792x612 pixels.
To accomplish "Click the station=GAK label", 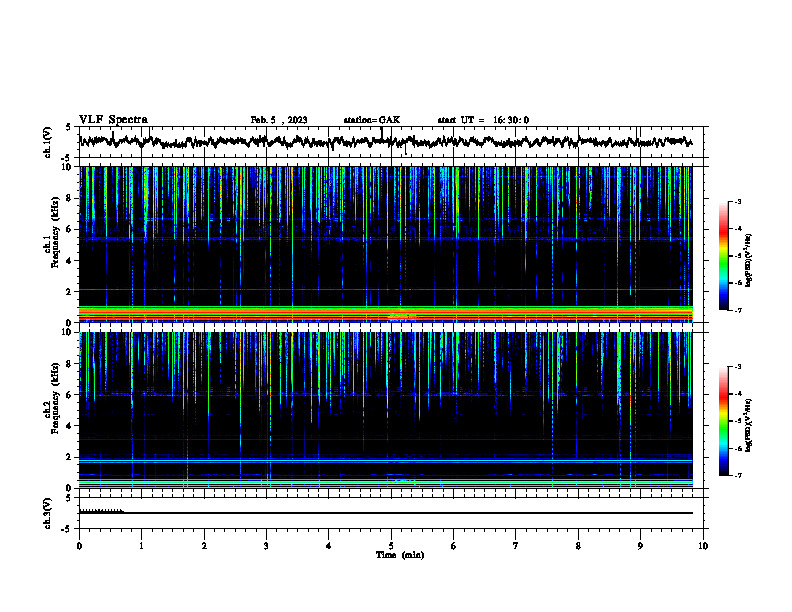I will [x=372, y=120].
